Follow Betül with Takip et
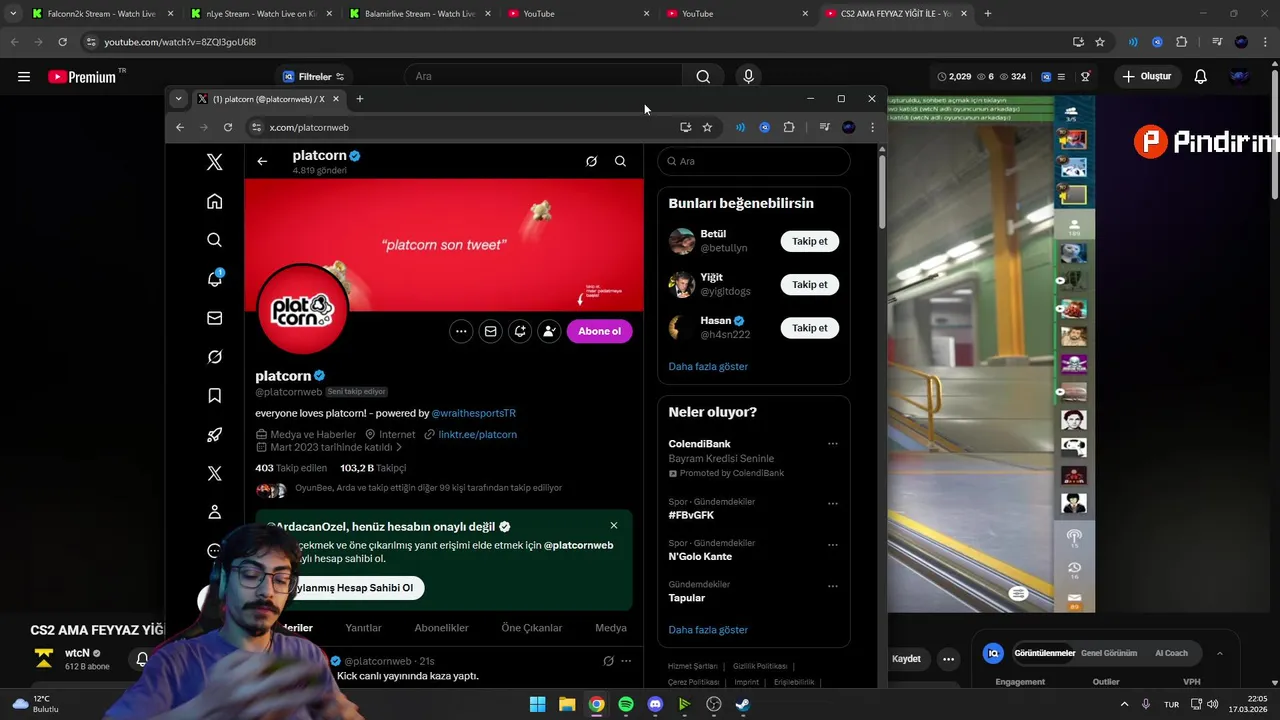Screen dimensions: 1280x720 tap(809, 241)
